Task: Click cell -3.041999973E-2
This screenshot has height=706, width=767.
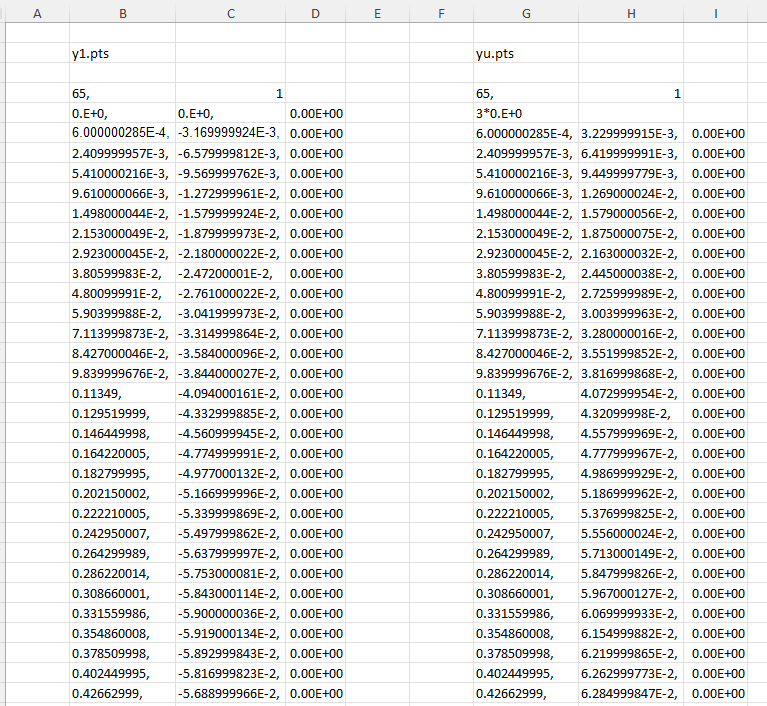Action: point(231,313)
